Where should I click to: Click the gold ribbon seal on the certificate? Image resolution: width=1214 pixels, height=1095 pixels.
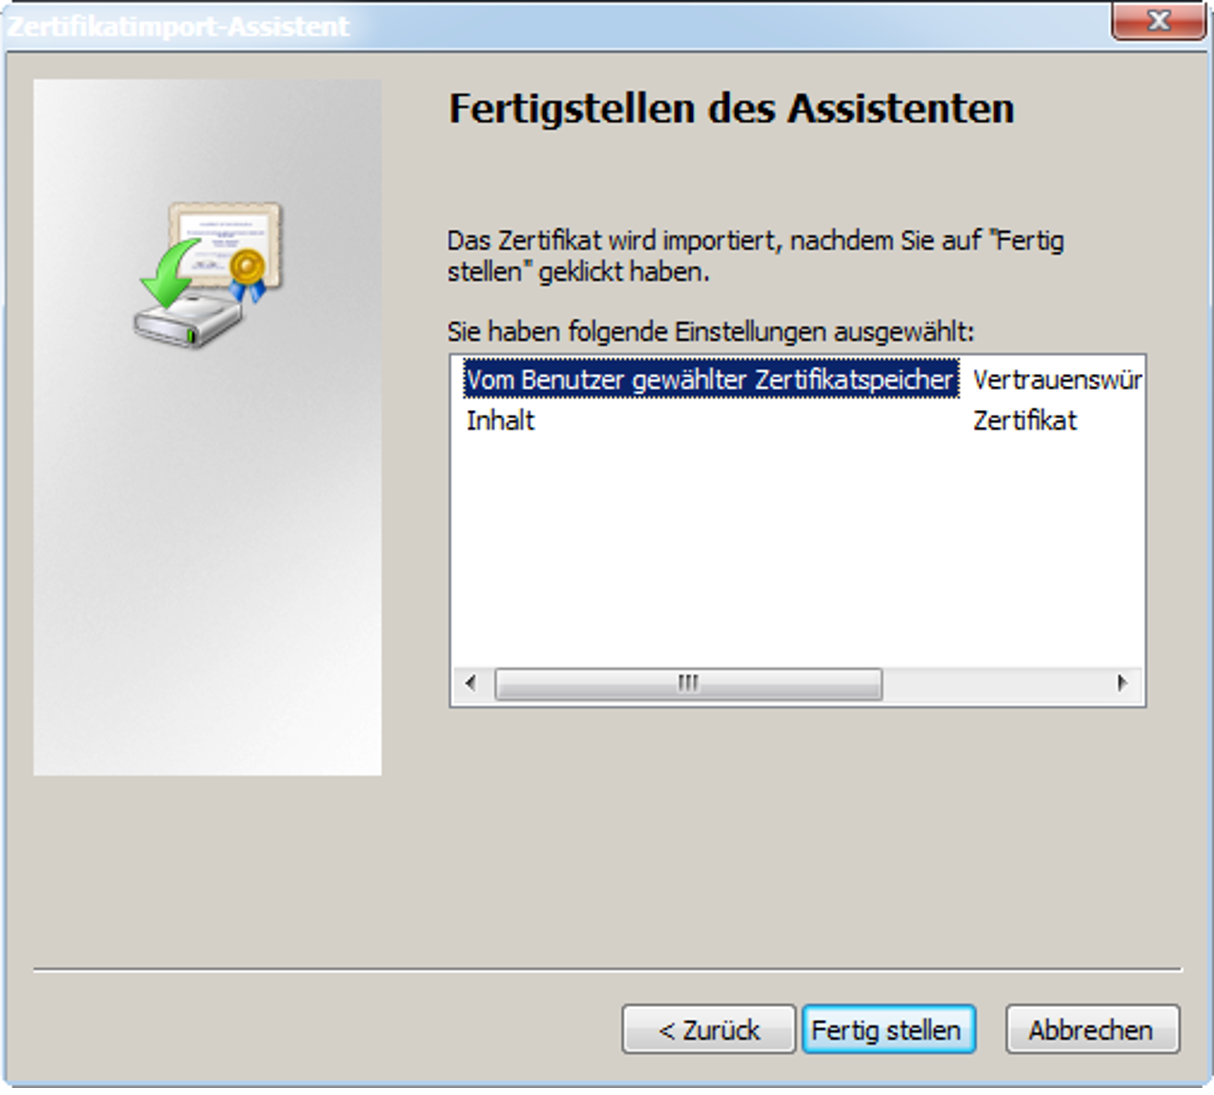(247, 274)
